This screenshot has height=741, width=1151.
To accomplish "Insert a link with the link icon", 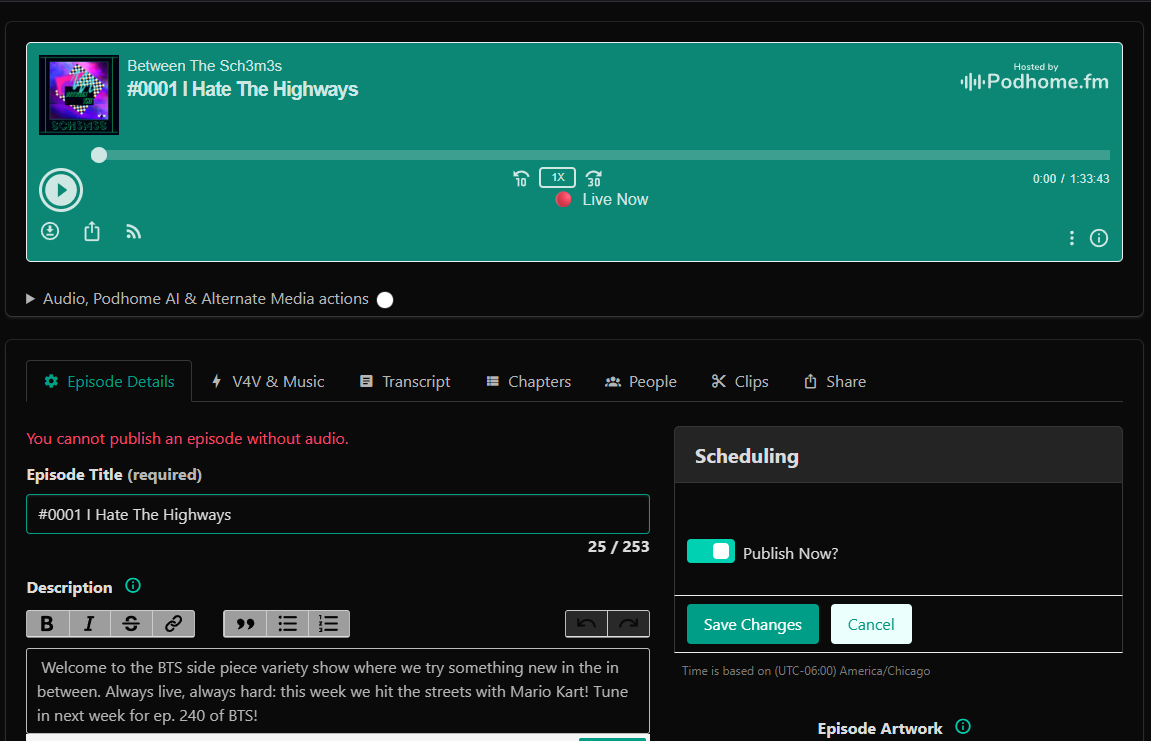I will coord(173,624).
